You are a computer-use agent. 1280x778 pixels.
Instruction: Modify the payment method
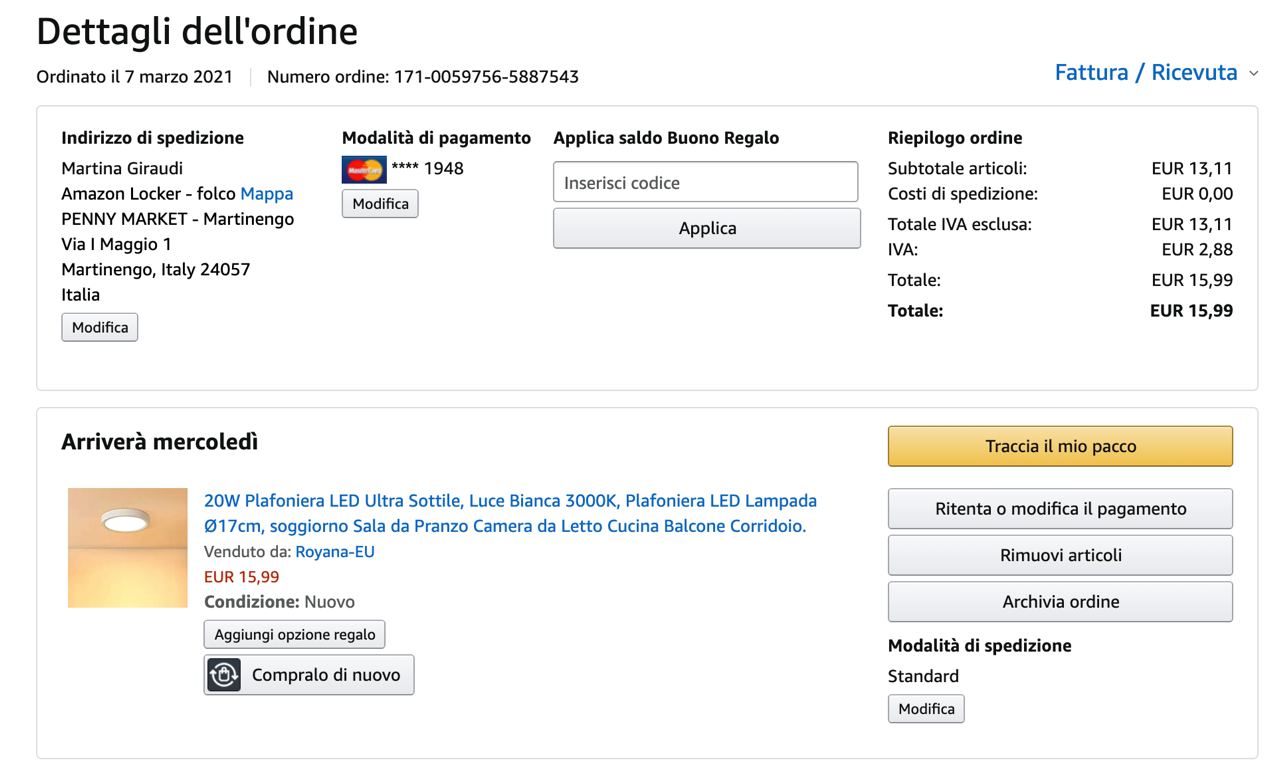pos(380,204)
